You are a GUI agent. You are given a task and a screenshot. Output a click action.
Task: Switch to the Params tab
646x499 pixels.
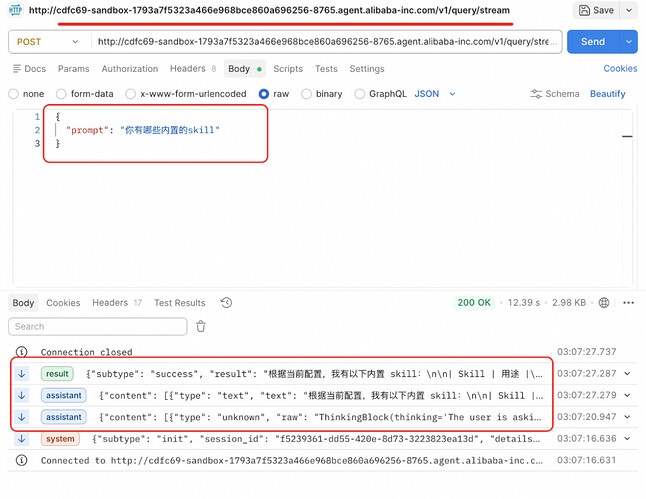point(73,69)
